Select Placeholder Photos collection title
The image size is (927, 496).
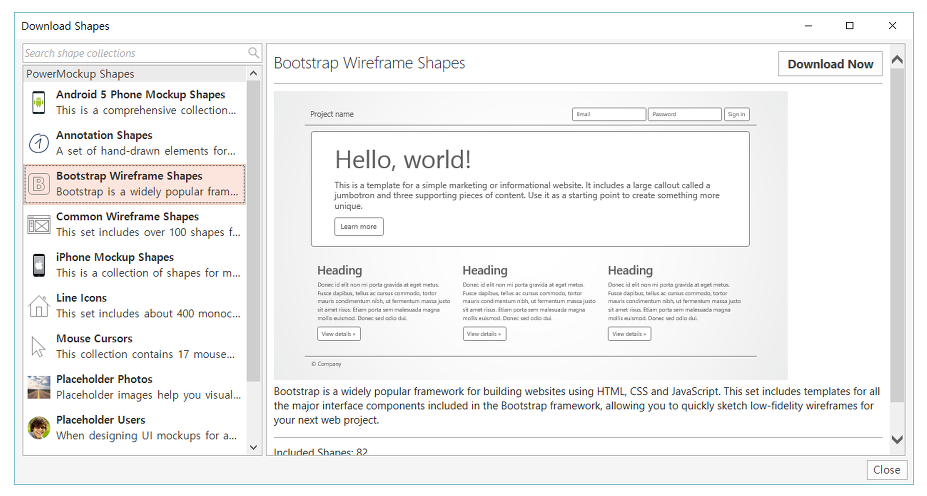pos(104,380)
